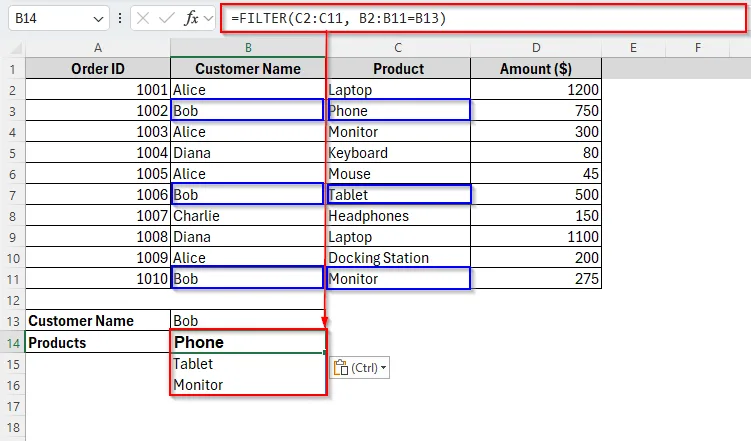The height and width of the screenshot is (441, 751).
Task: Cancel formula entry with the X icon
Action: [143, 18]
